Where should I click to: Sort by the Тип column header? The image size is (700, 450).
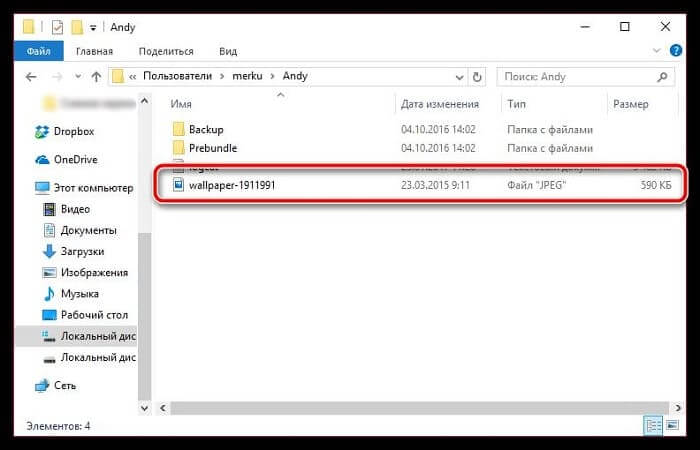pos(516,104)
